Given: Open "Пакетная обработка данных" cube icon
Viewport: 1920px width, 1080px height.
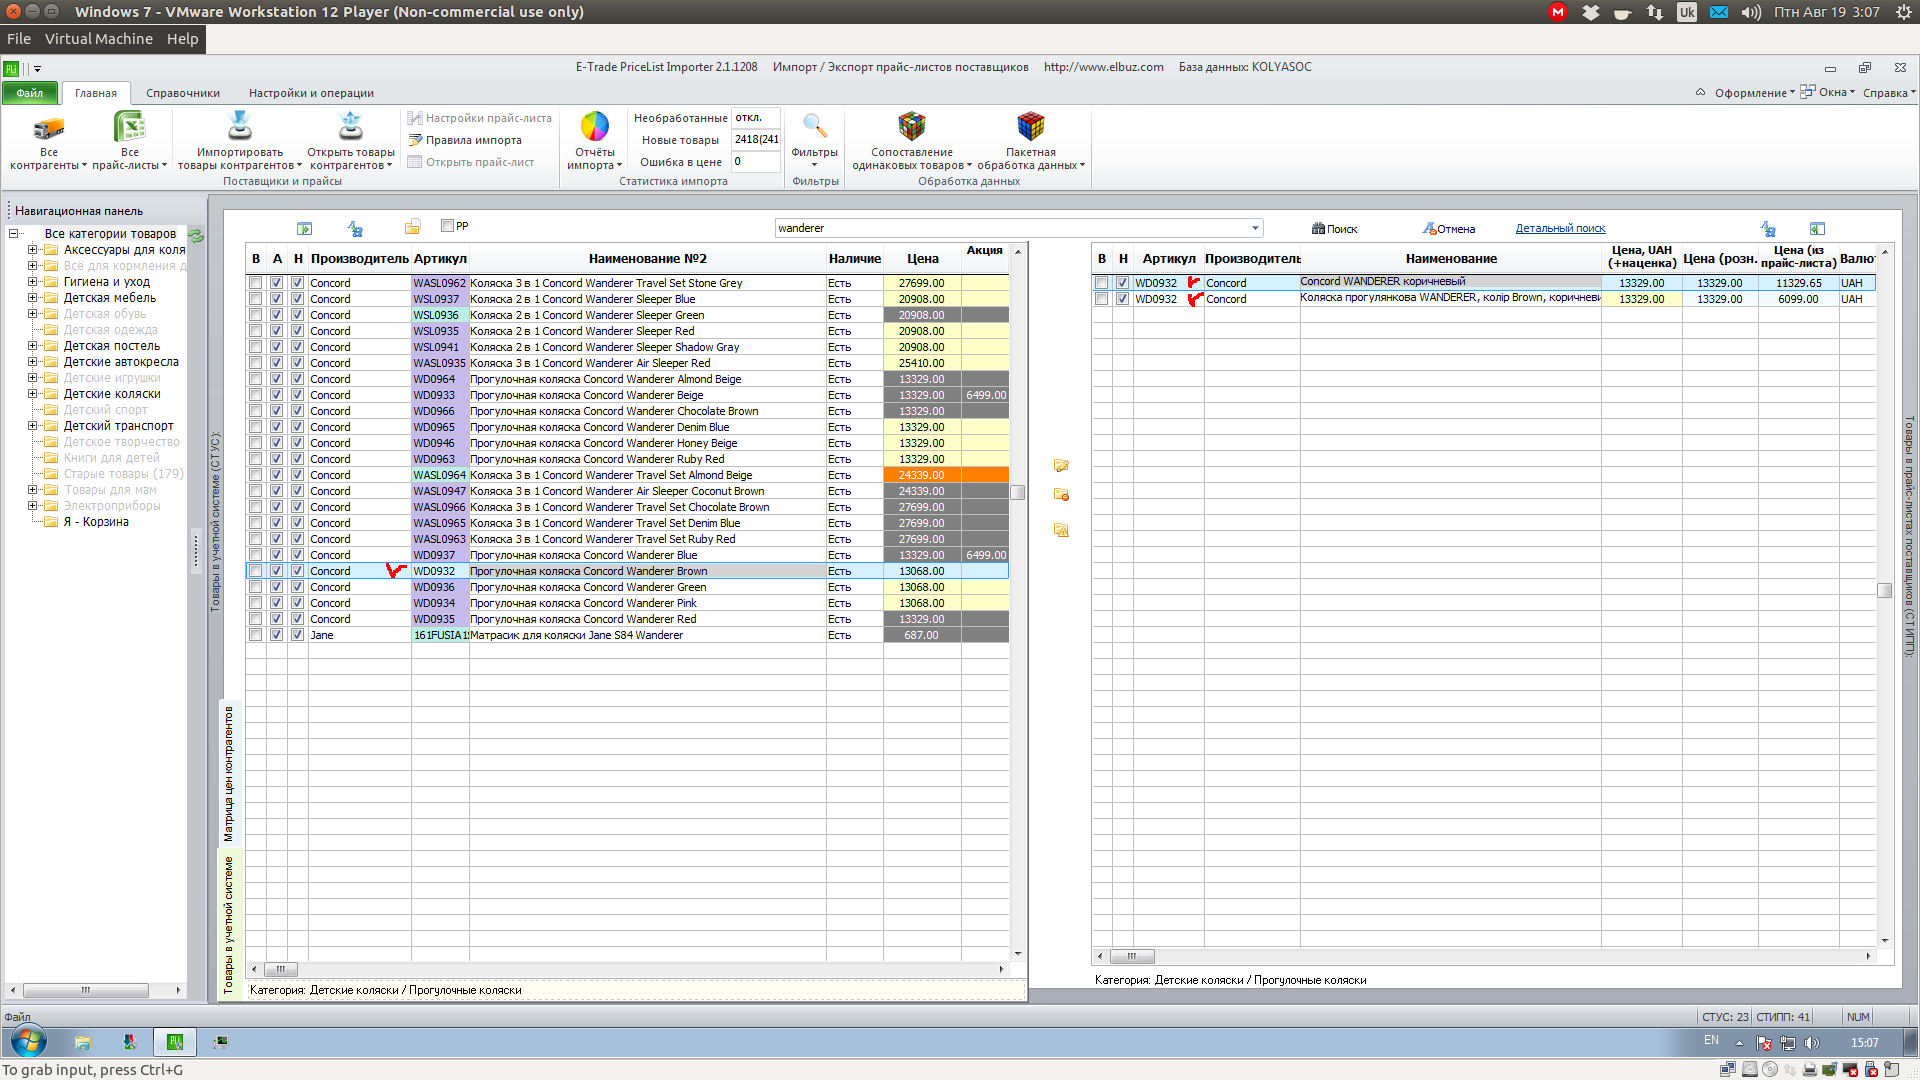Looking at the screenshot, I should tap(1031, 126).
